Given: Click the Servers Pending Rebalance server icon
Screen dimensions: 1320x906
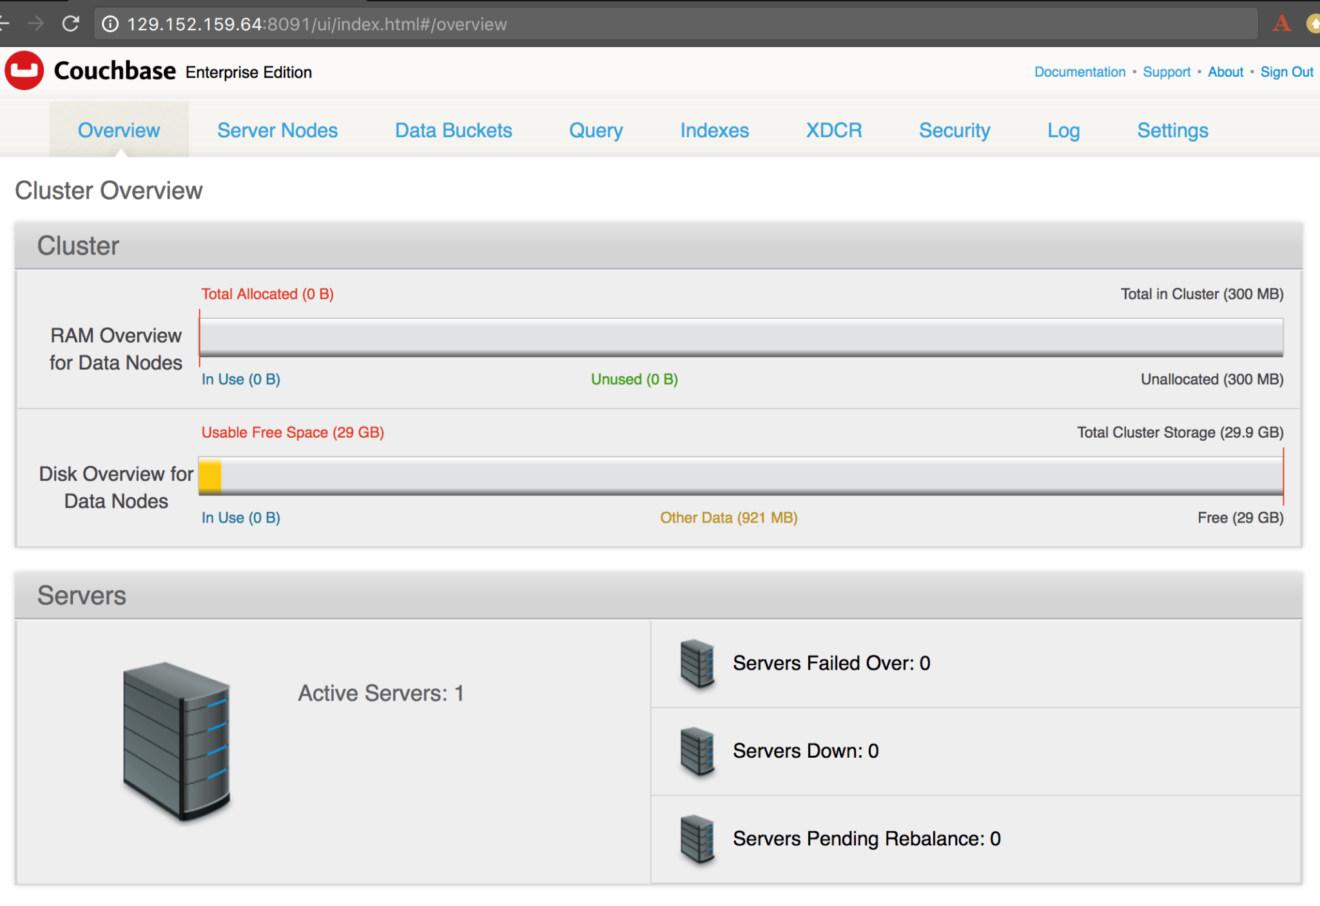Looking at the screenshot, I should [x=697, y=839].
